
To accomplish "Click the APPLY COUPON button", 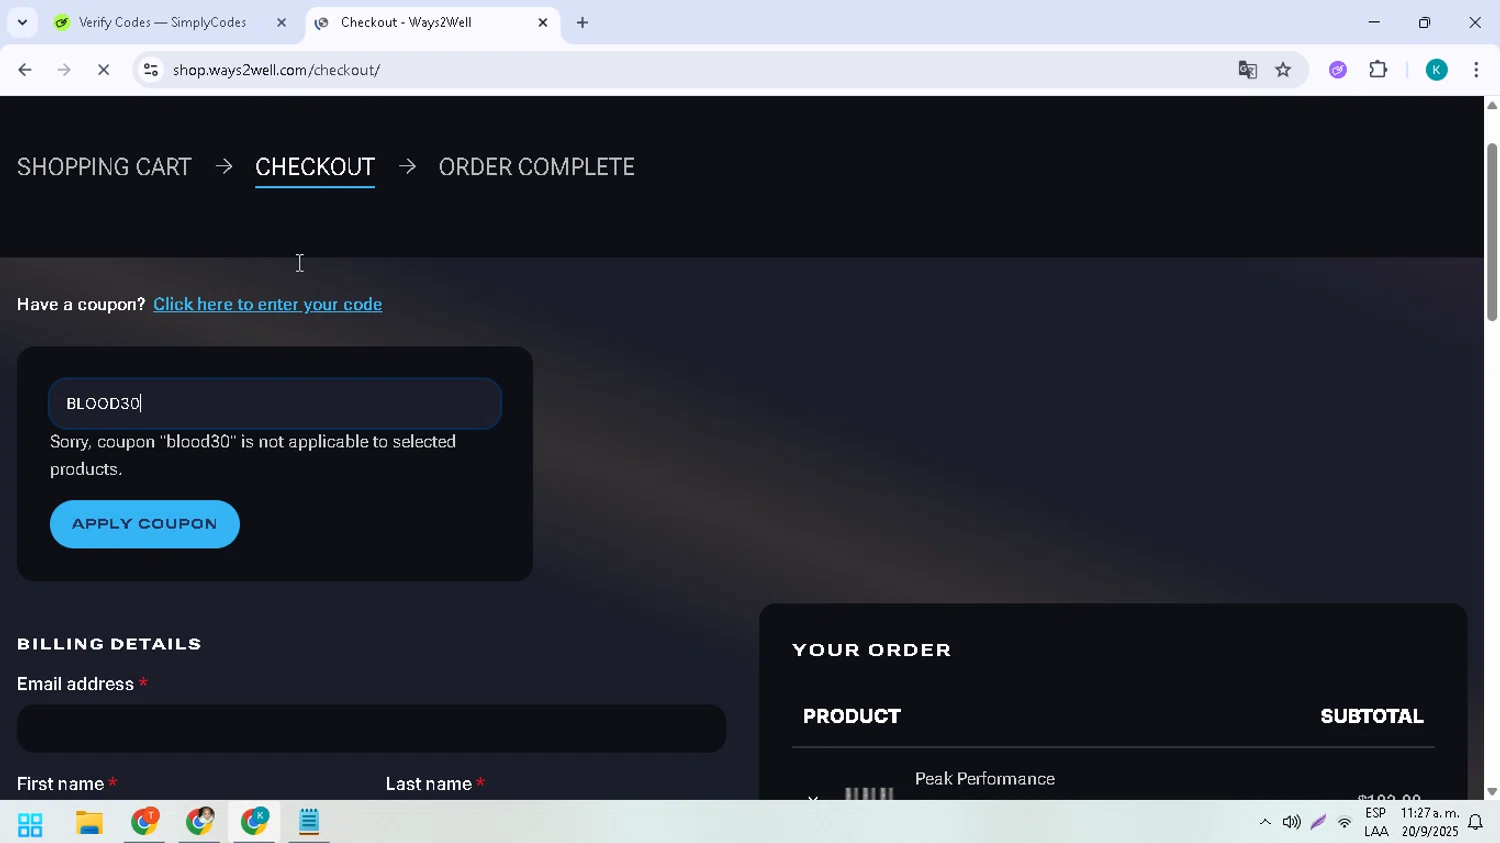I will (x=145, y=524).
